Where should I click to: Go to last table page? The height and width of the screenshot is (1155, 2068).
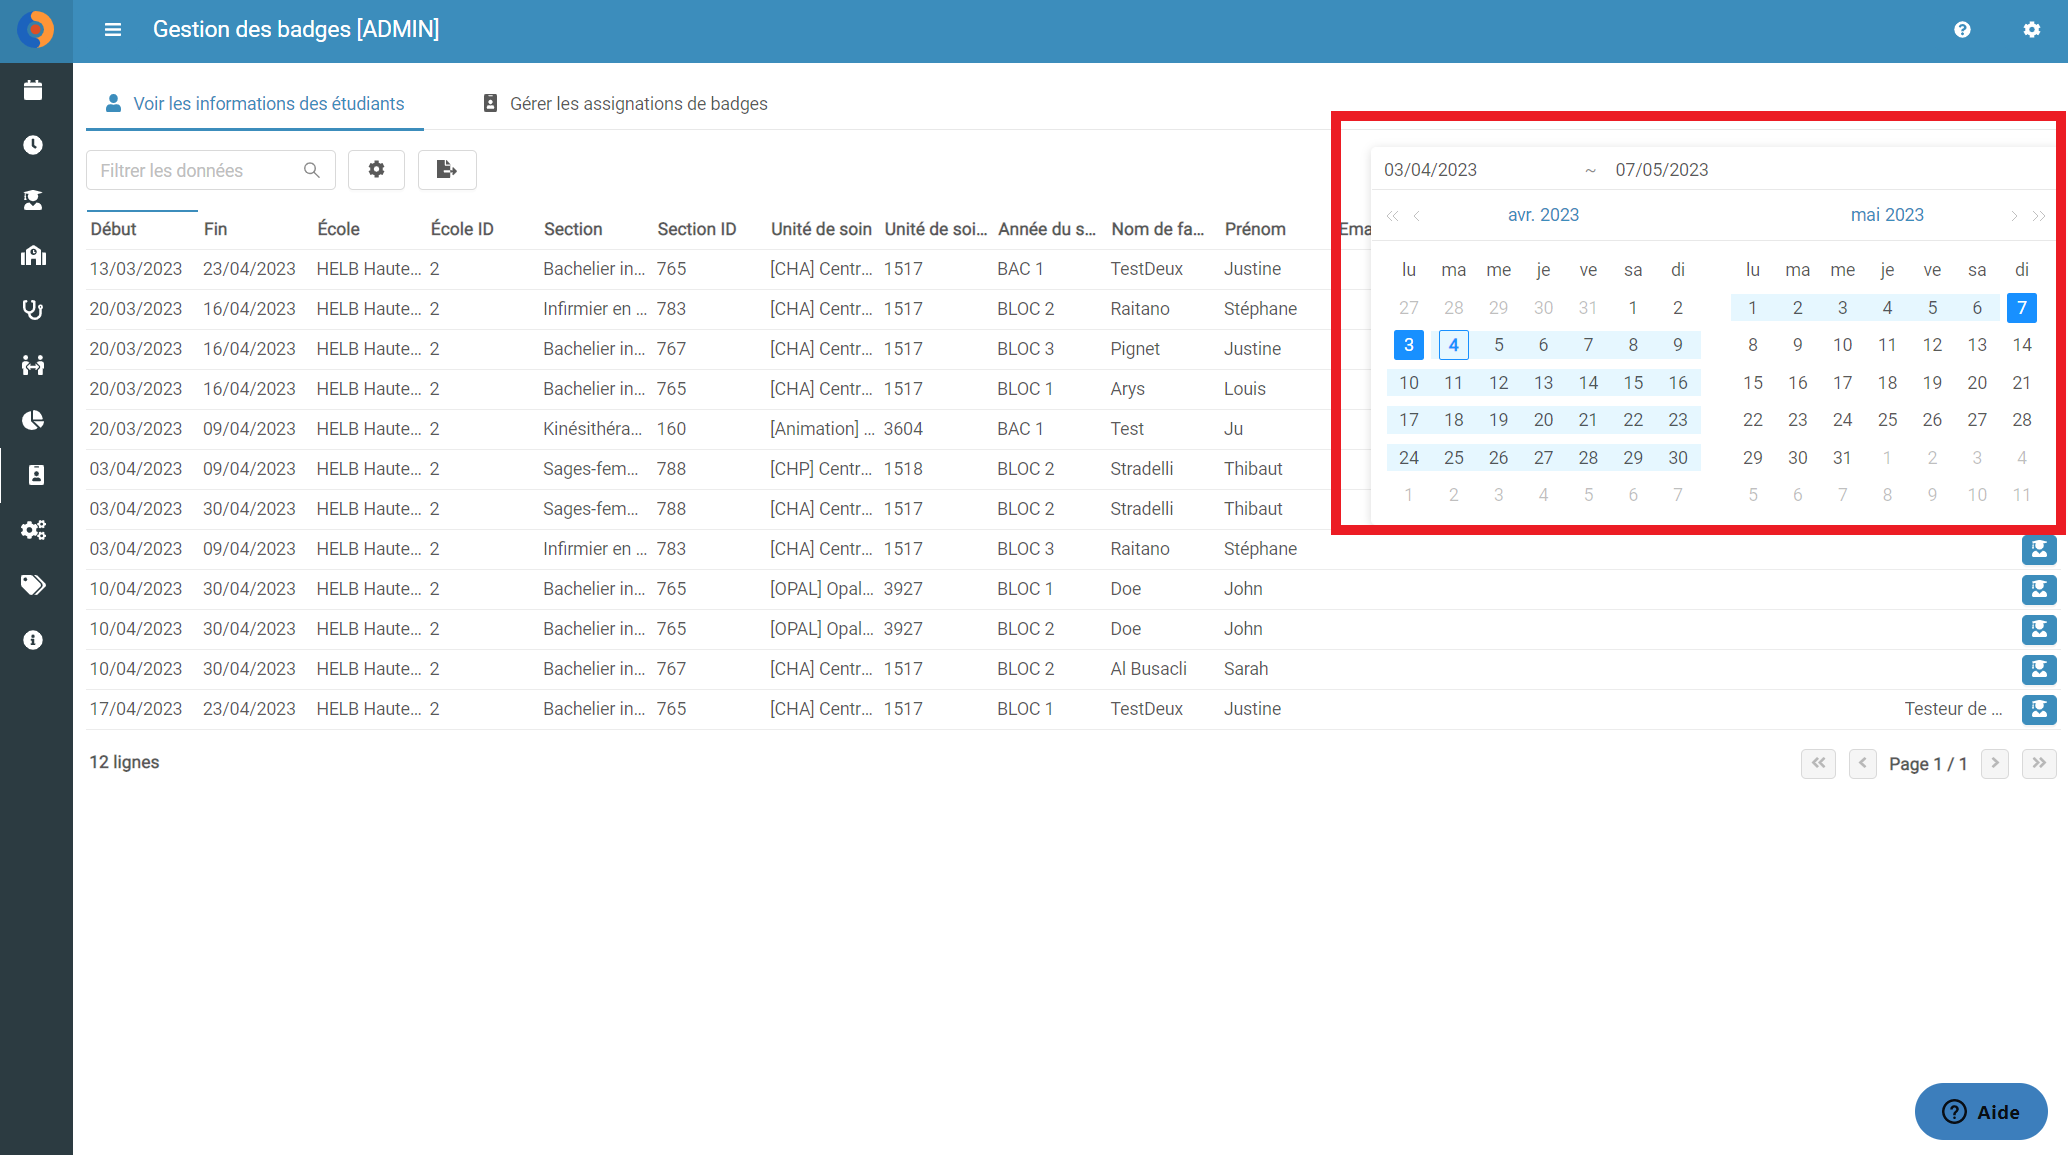tap(2039, 763)
